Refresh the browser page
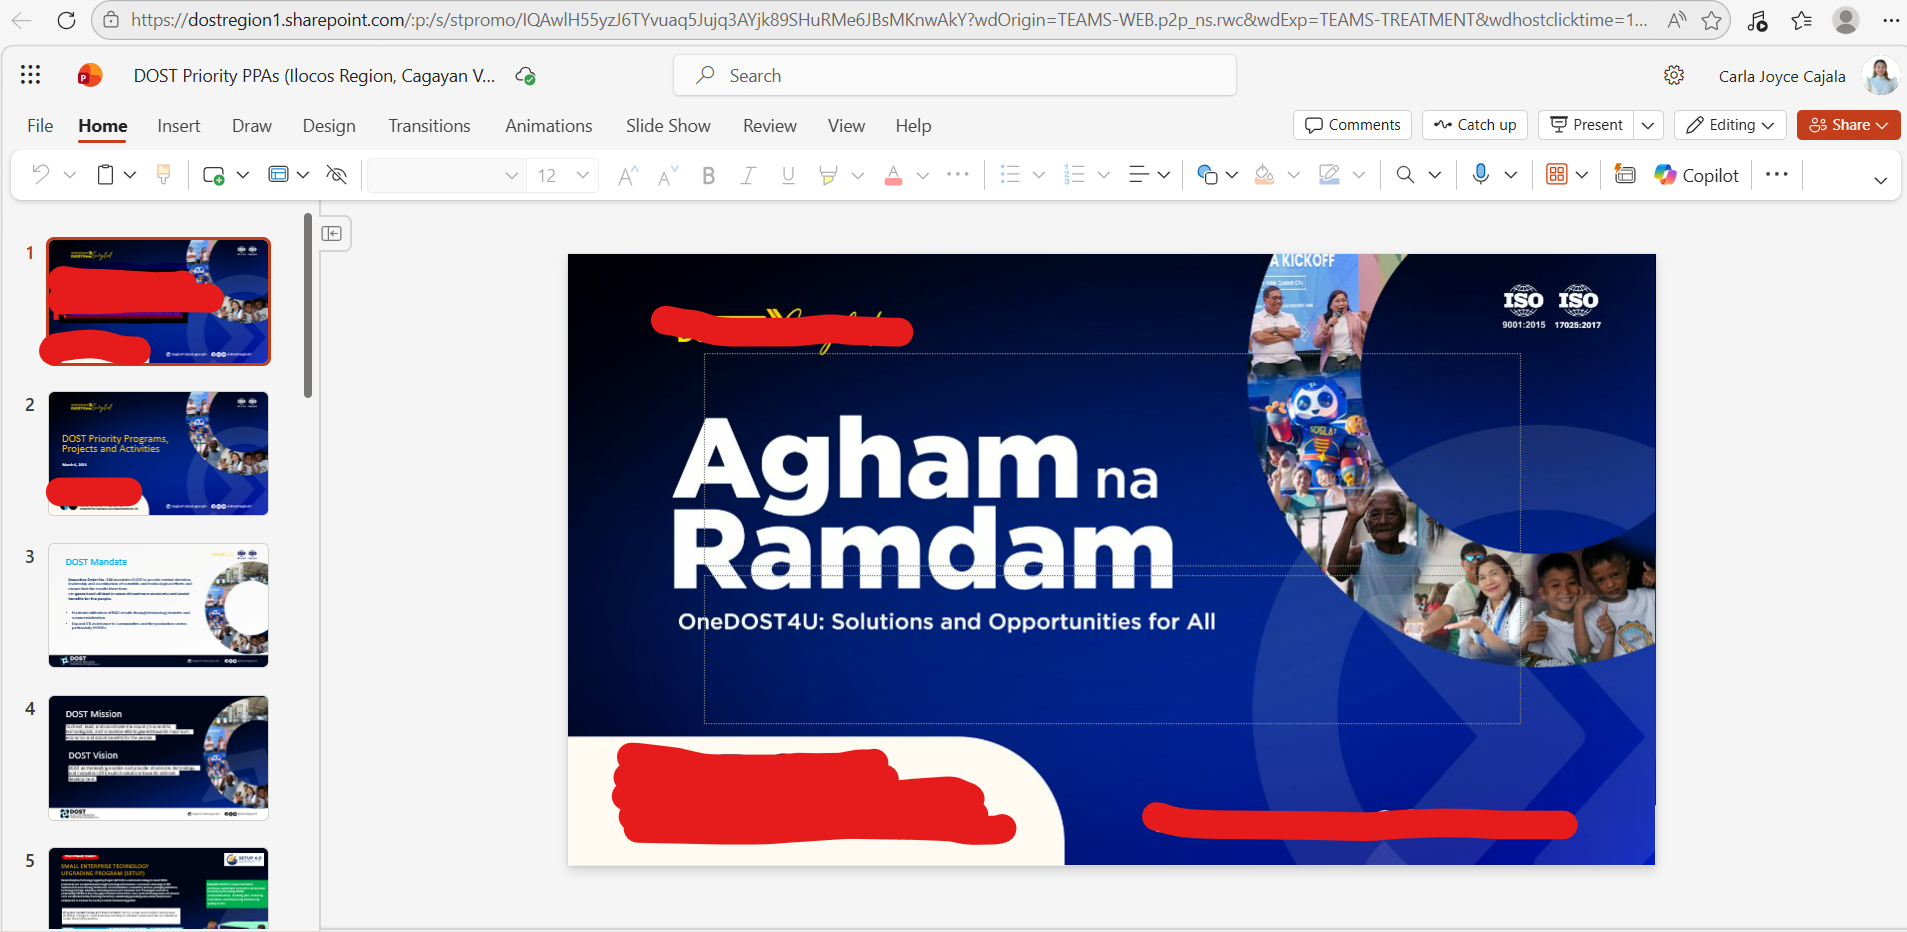The width and height of the screenshot is (1907, 932). (x=66, y=20)
